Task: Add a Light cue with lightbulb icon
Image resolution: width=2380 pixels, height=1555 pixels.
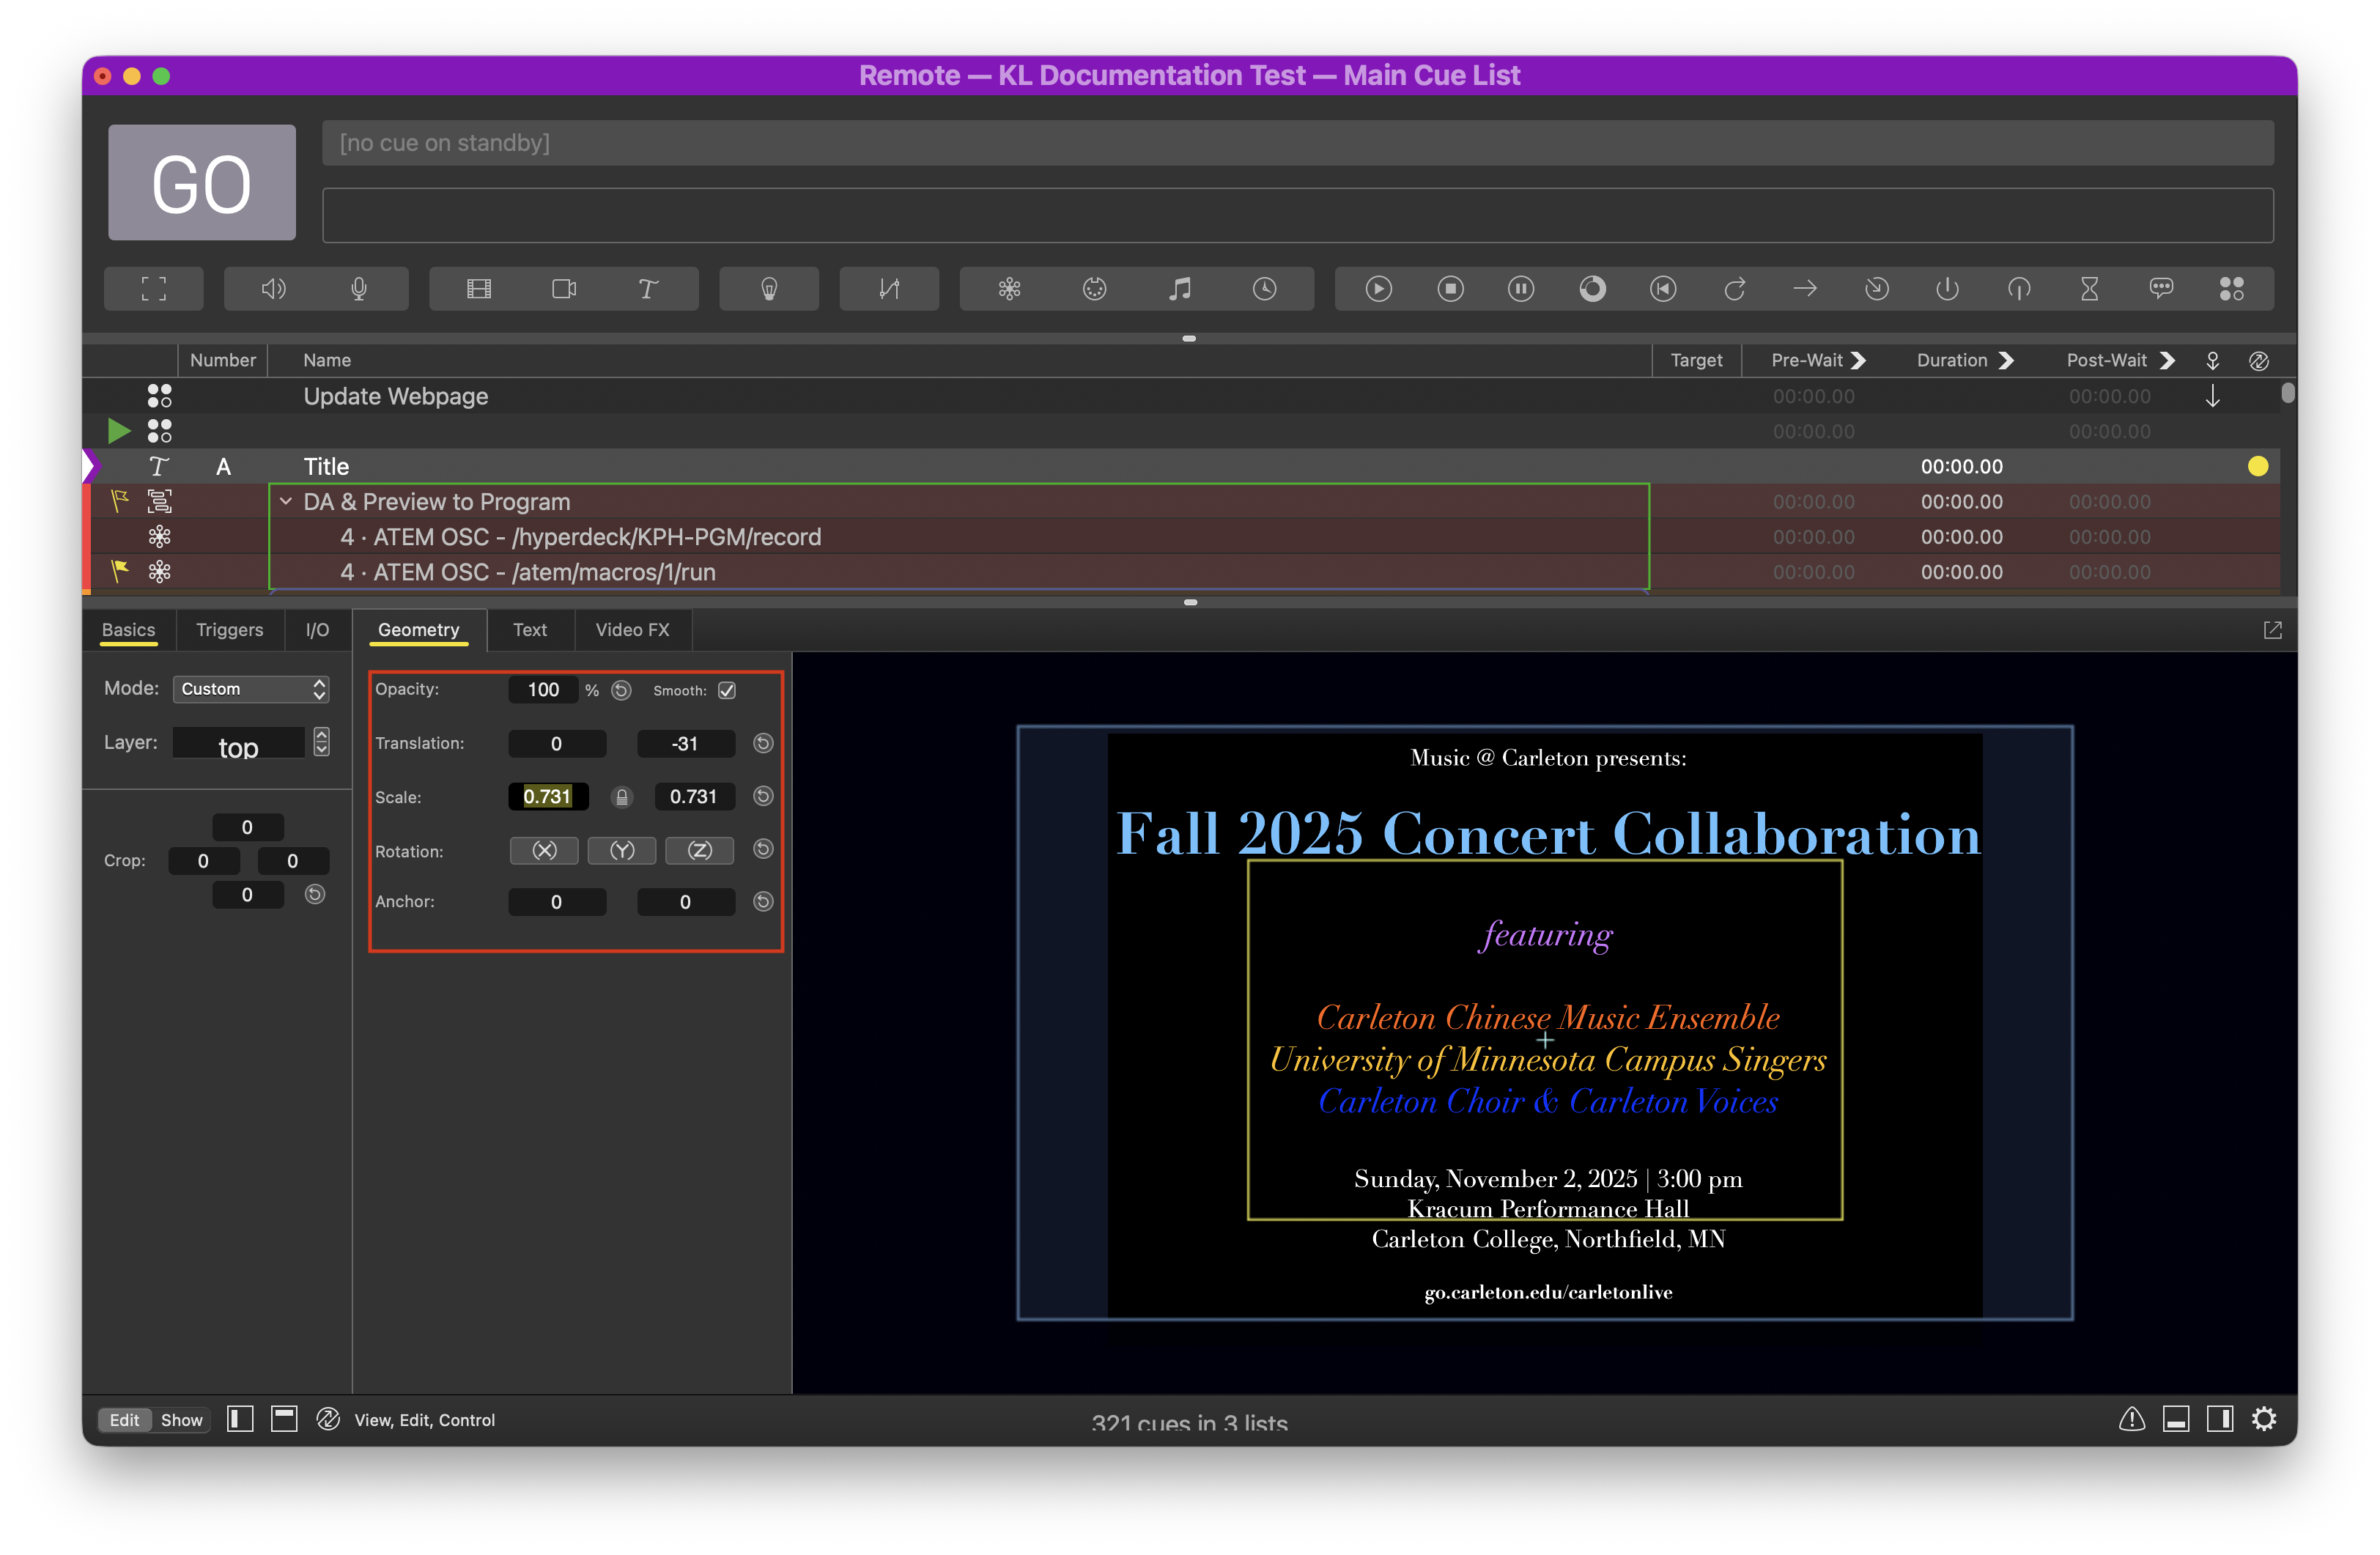Action: tap(769, 289)
